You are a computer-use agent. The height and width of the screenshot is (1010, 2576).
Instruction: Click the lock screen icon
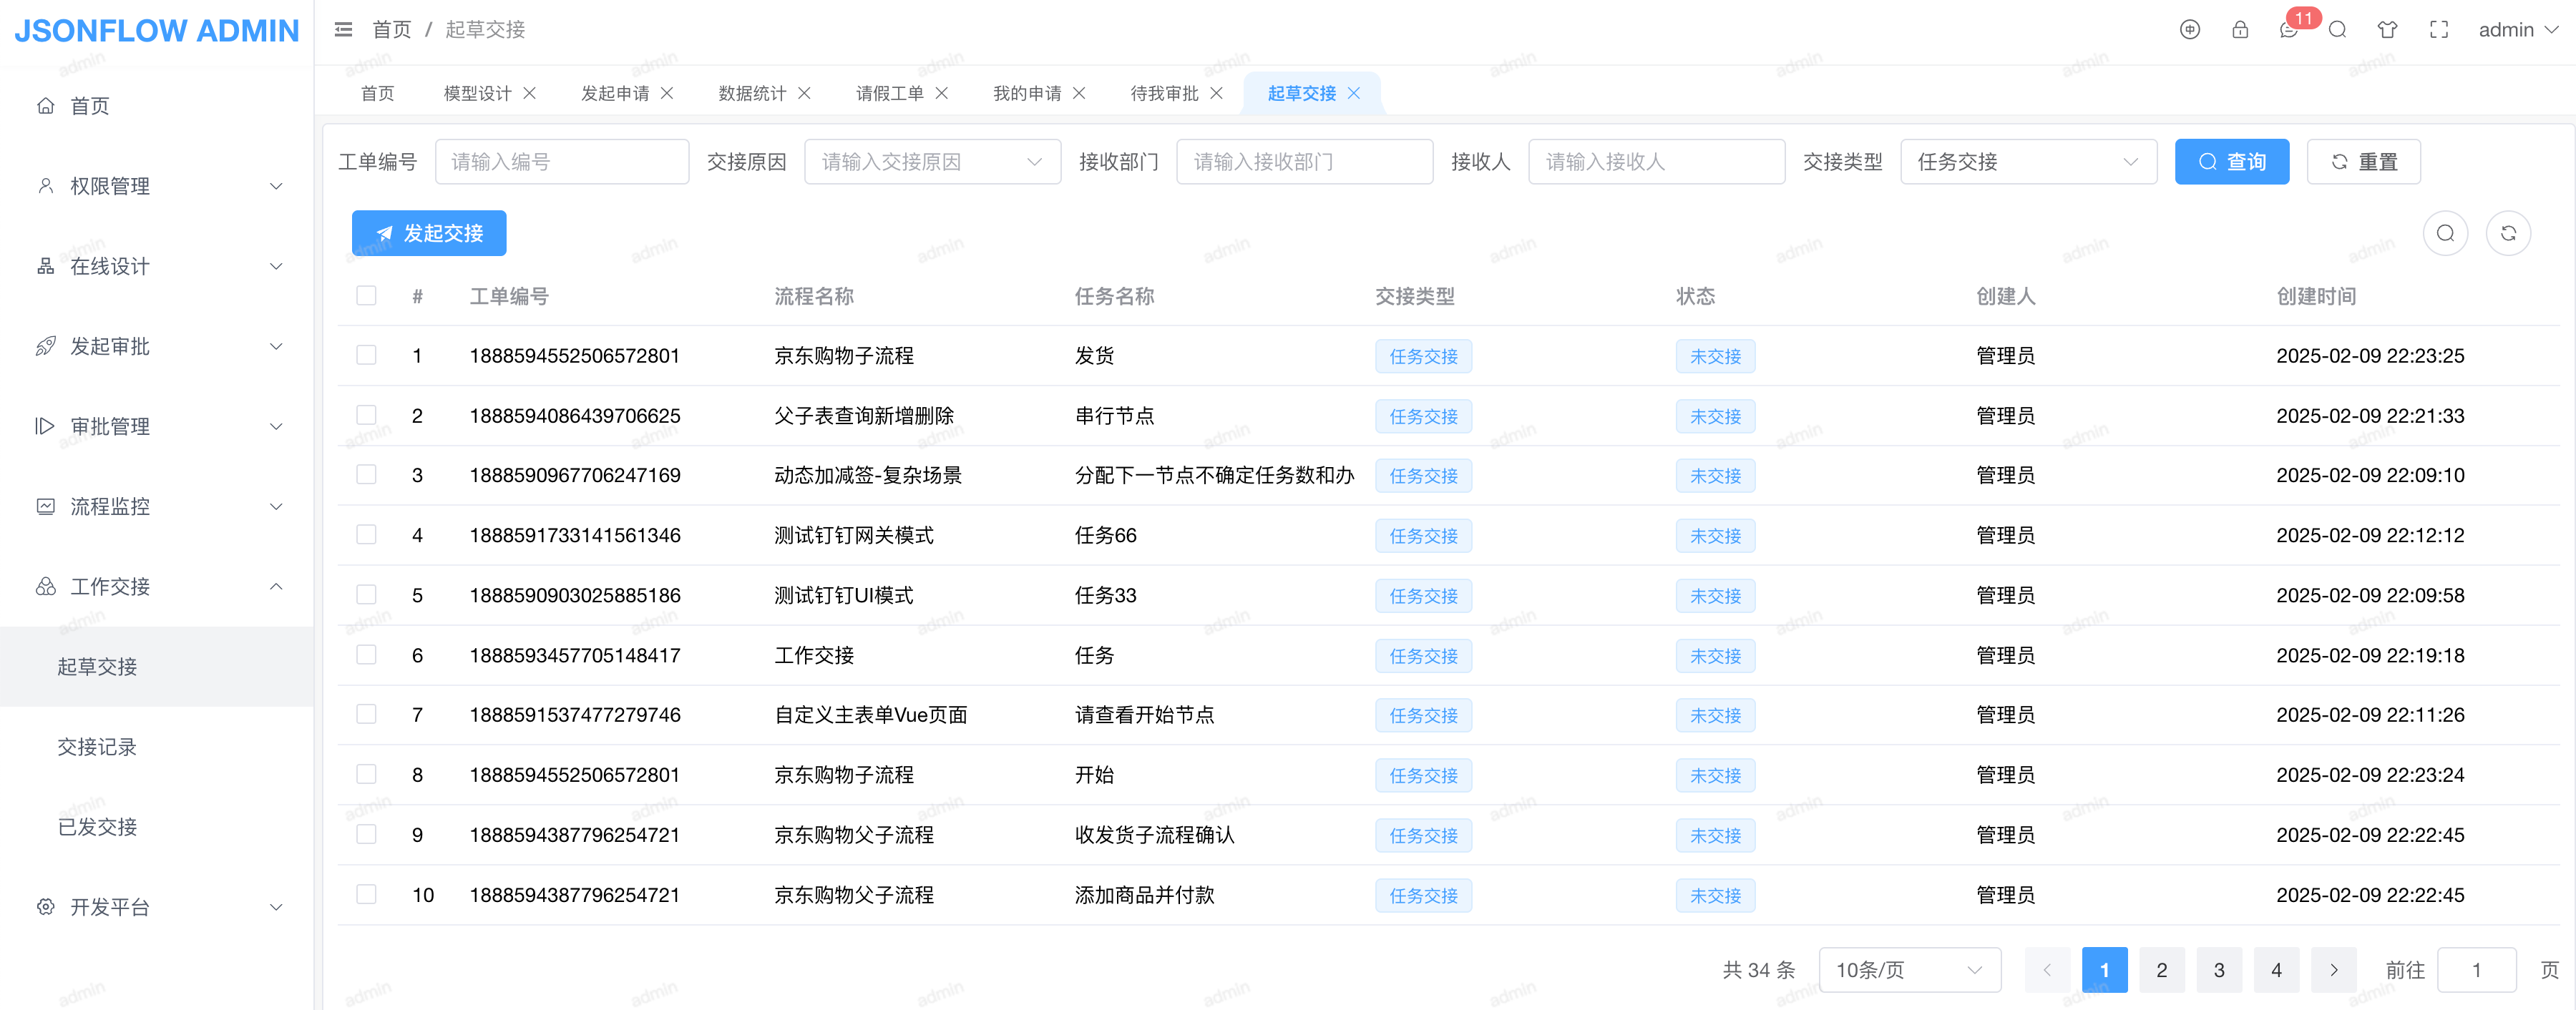(2240, 30)
